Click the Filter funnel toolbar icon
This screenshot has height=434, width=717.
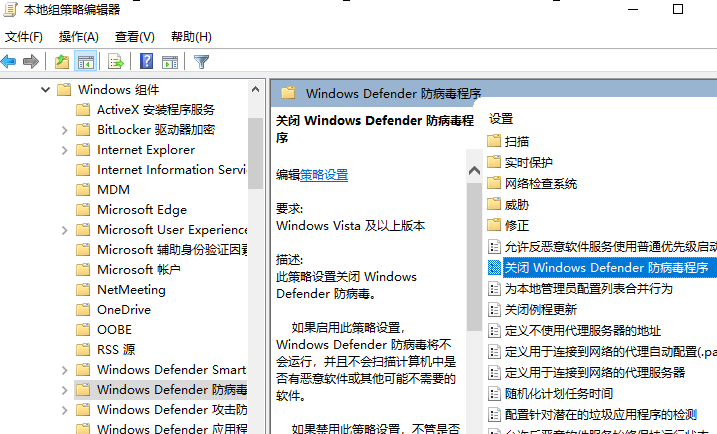(201, 61)
